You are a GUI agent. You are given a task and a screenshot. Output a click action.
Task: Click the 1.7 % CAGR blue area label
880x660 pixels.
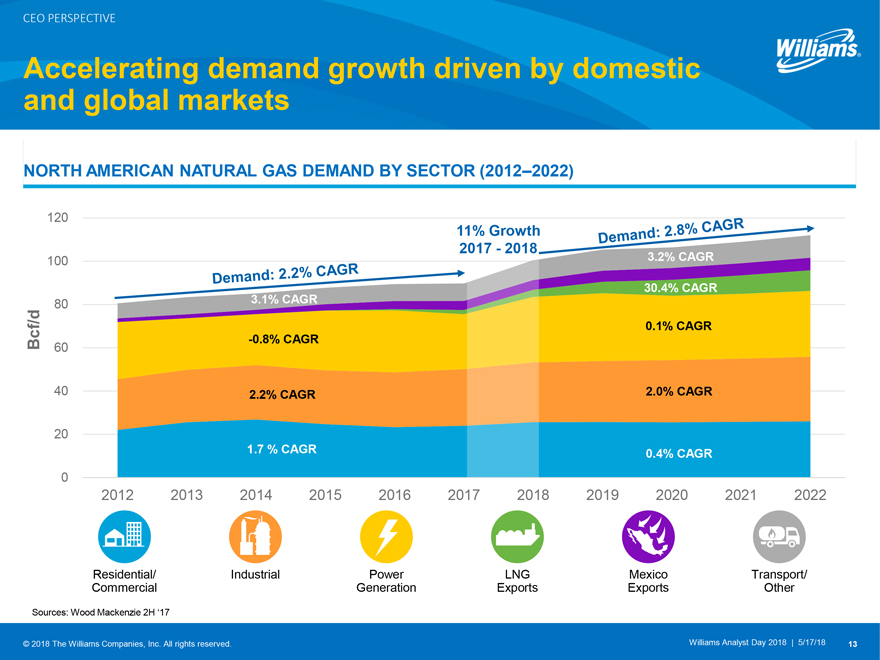coord(281,449)
